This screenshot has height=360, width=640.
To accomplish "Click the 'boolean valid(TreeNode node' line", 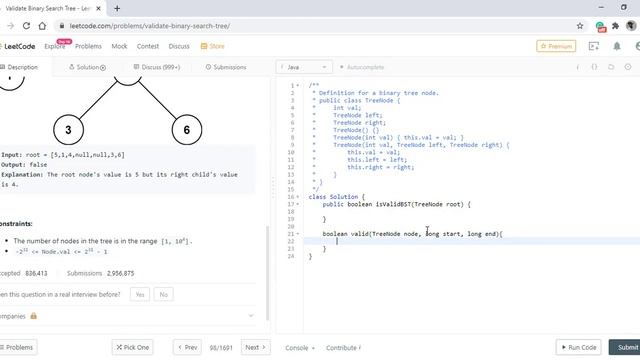I will [x=412, y=234].
